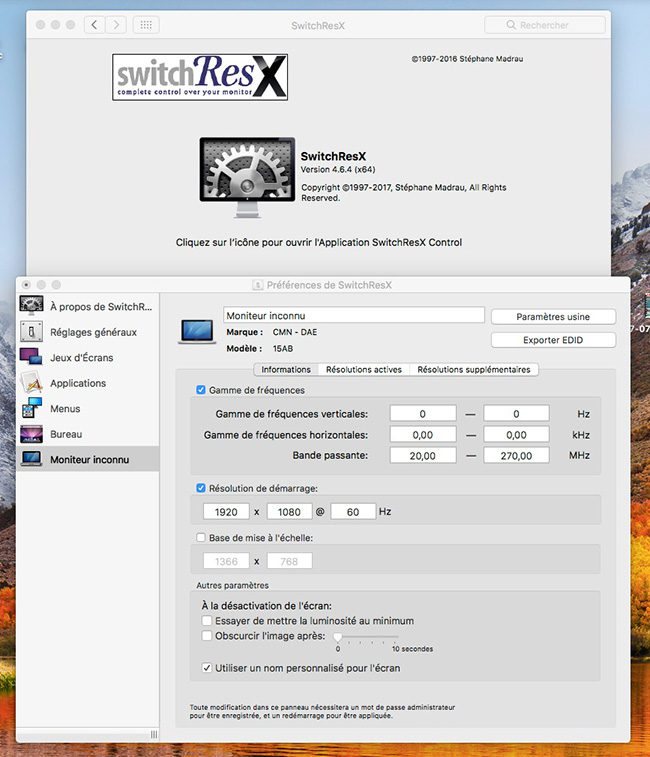Screen dimensions: 650x757
Task: Click the 15AB model value
Action: [x=283, y=349]
